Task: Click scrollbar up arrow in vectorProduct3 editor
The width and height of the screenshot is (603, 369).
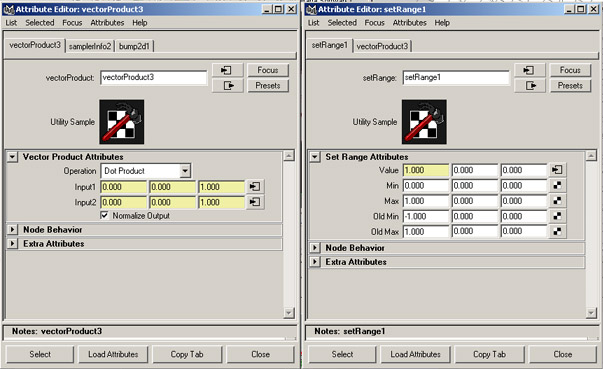Action: point(289,155)
